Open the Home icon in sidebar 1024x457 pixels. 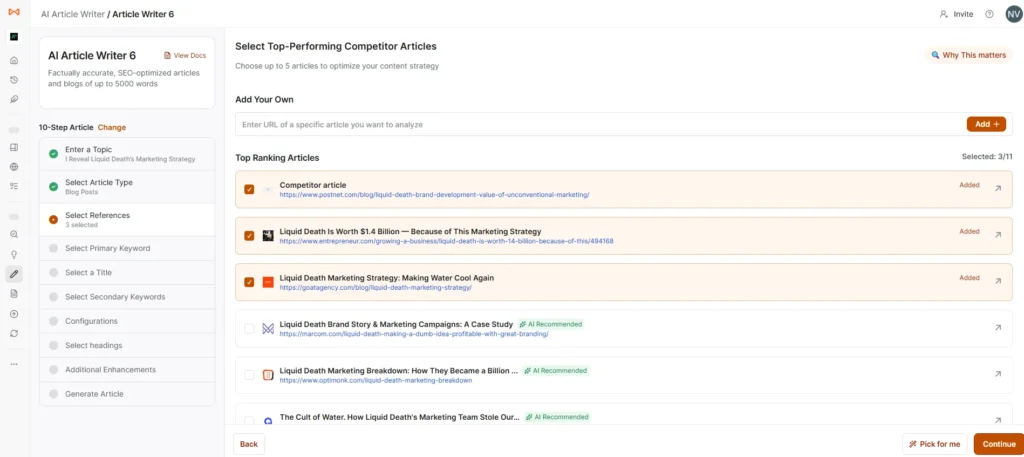(14, 61)
